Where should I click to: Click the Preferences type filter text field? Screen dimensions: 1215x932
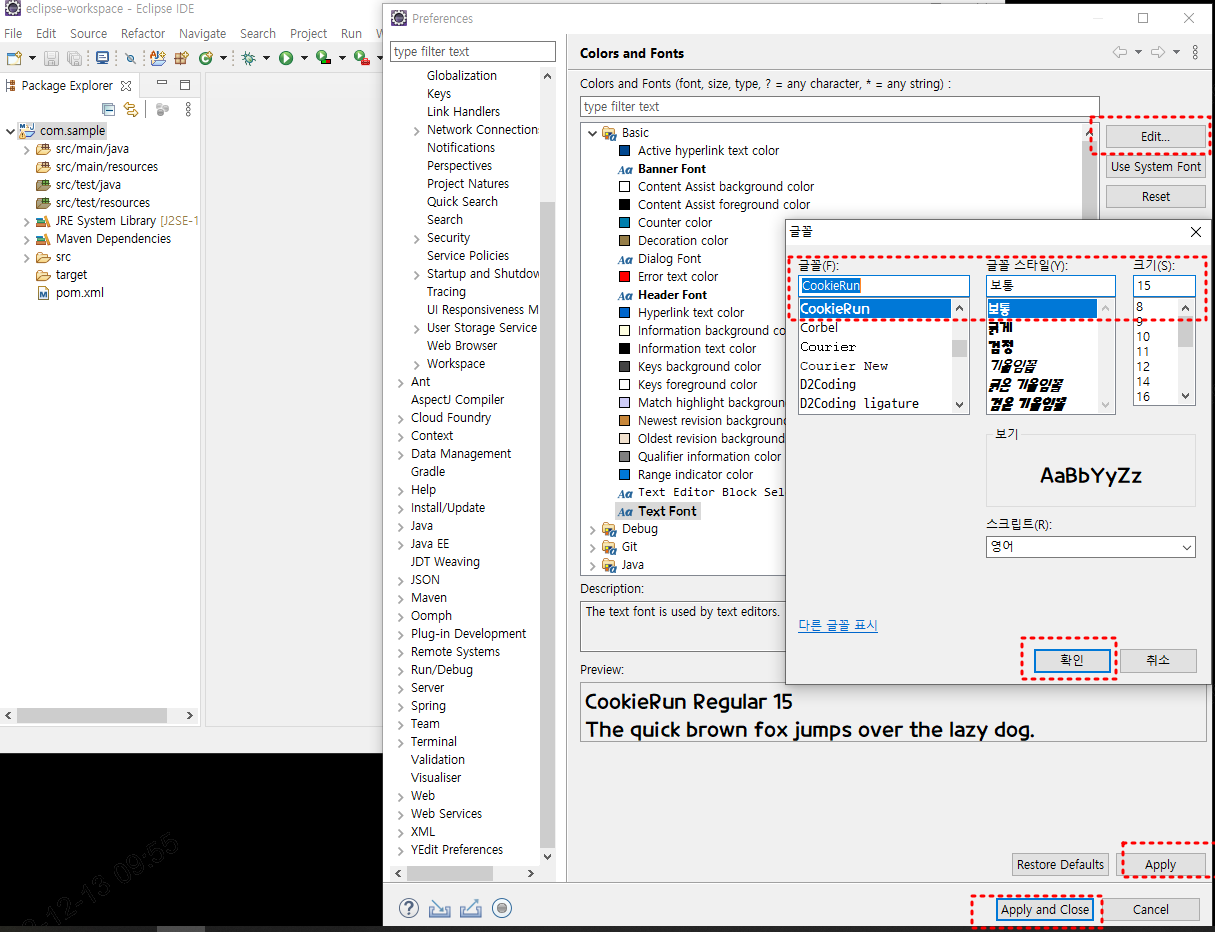[x=473, y=51]
